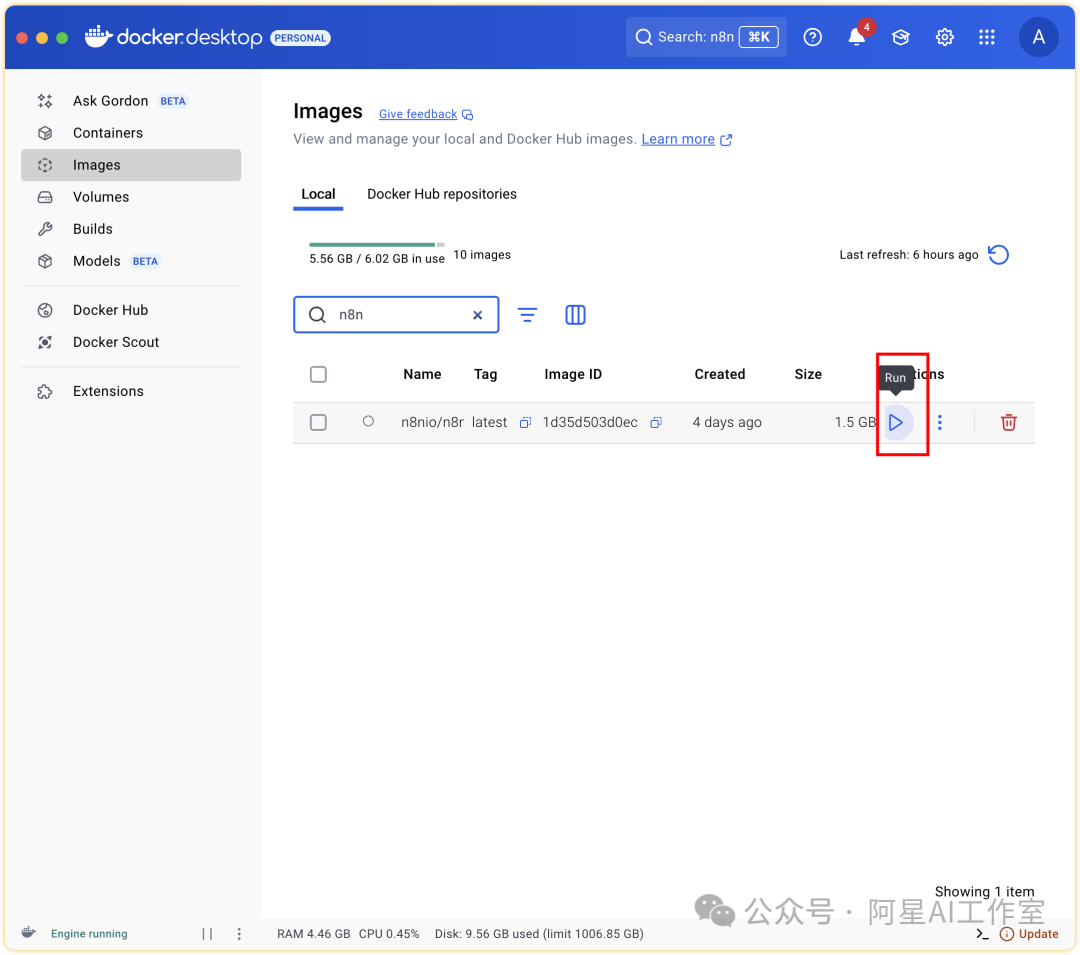Focus the n8n image search field
Viewport: 1080px width, 955px height.
[x=396, y=315]
